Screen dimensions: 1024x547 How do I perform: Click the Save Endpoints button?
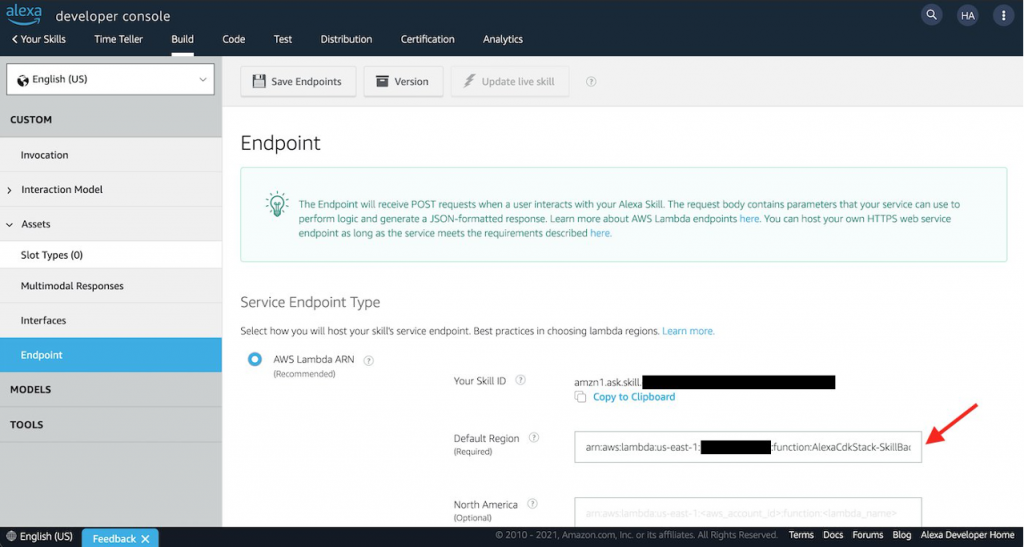click(298, 82)
